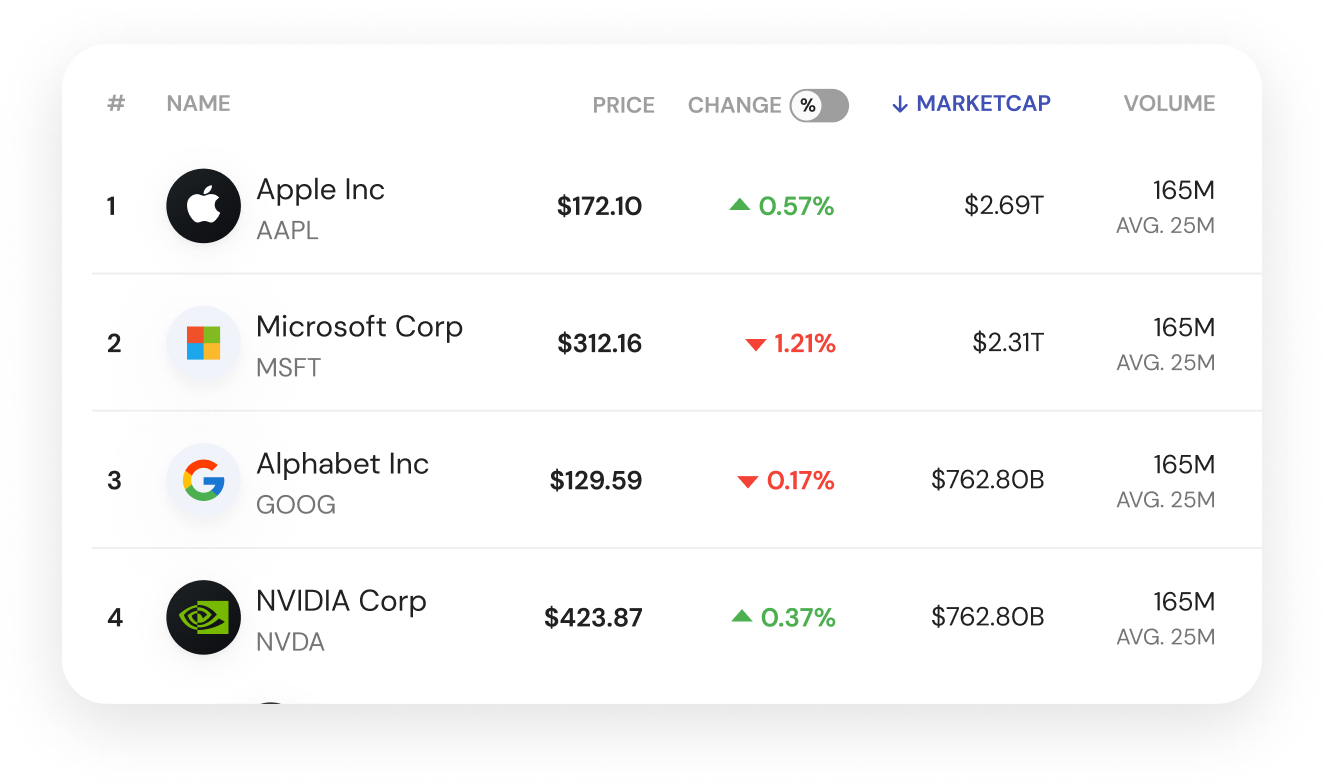The width and height of the screenshot is (1323, 784).
Task: Click the PRICE column header
Action: 623,105
